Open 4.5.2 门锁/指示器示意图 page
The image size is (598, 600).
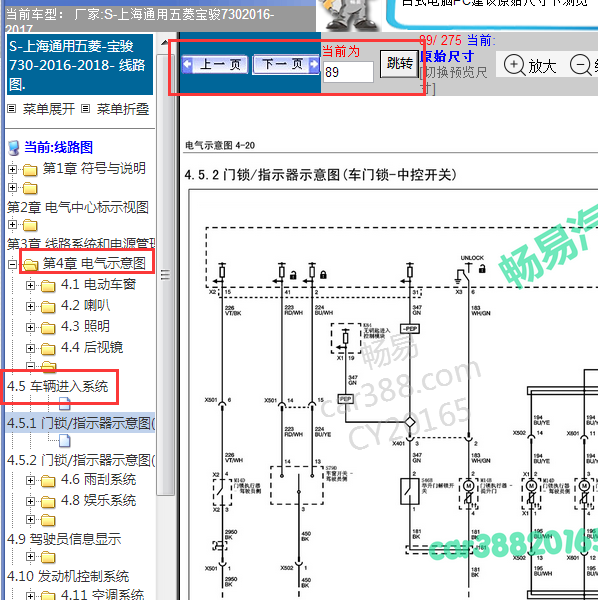click(x=80, y=460)
